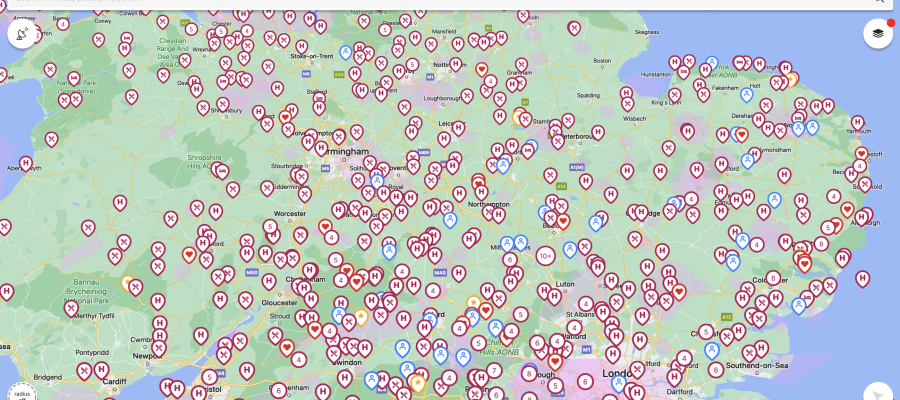The width and height of the screenshot is (900, 400).
Task: Select blue person marker below London label
Action: (619, 383)
